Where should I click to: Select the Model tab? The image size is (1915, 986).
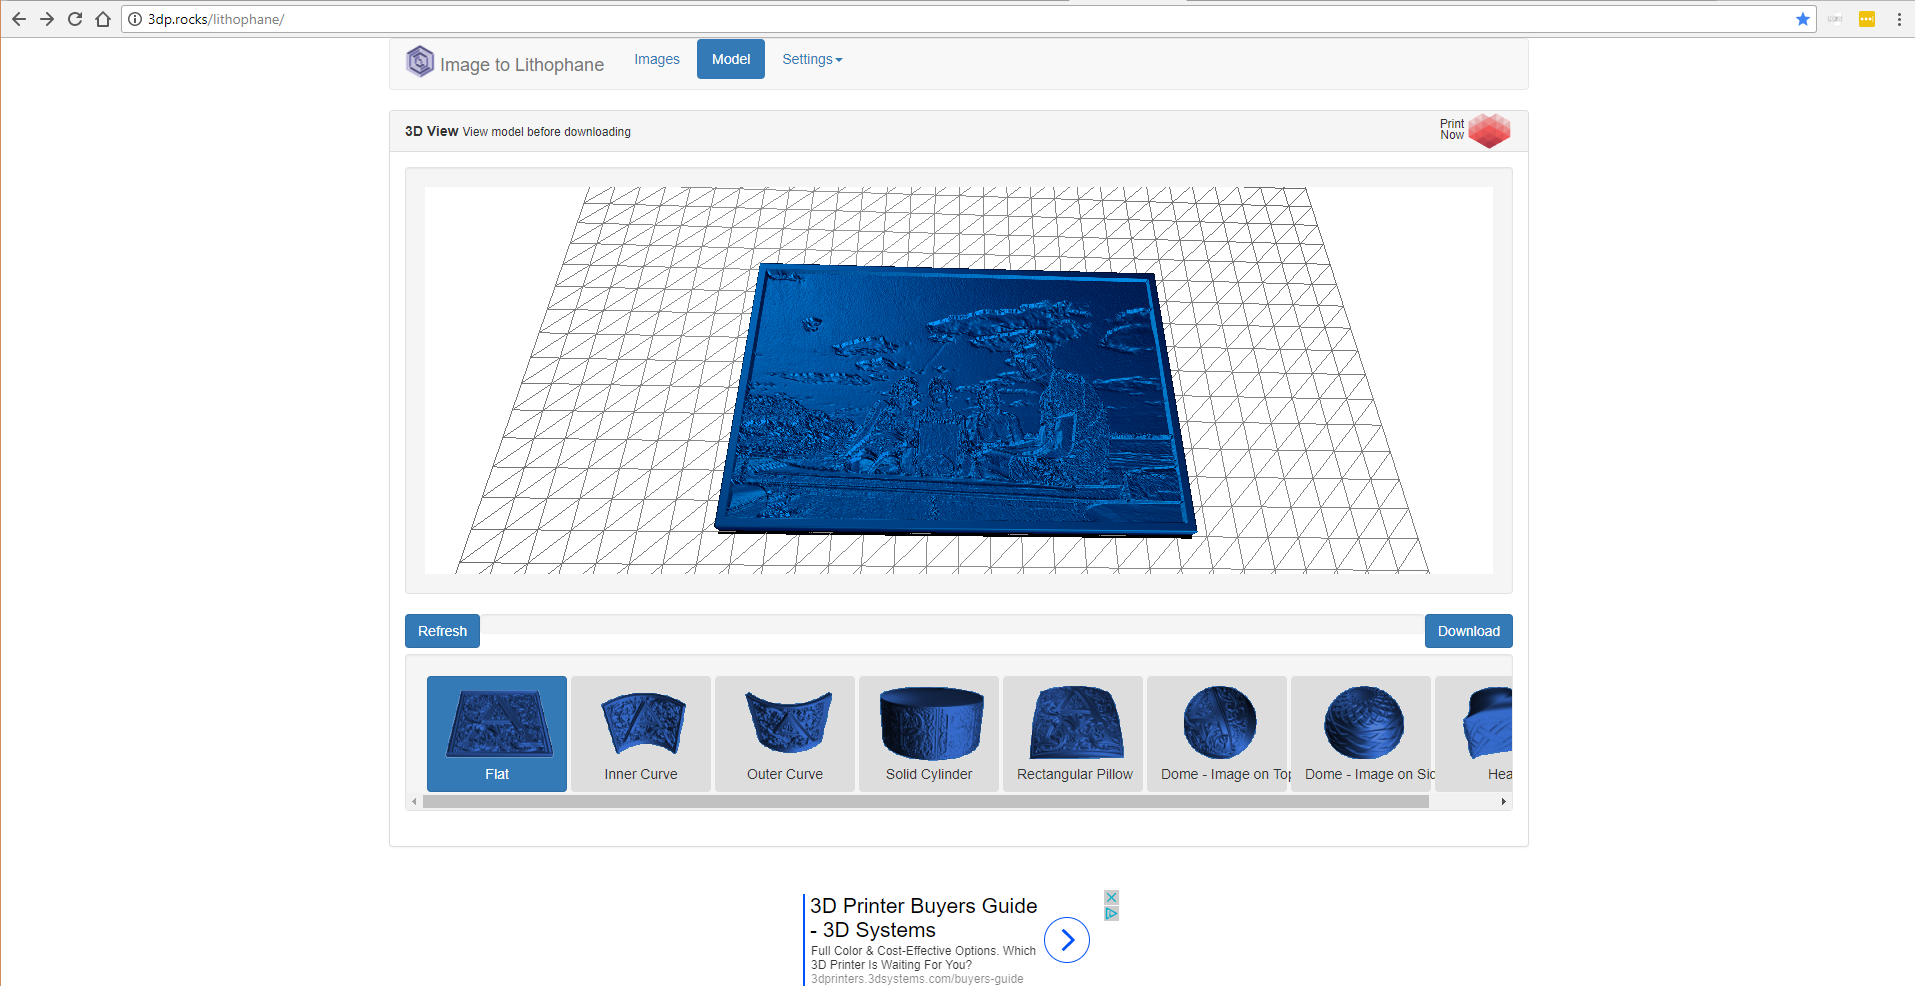coord(731,59)
